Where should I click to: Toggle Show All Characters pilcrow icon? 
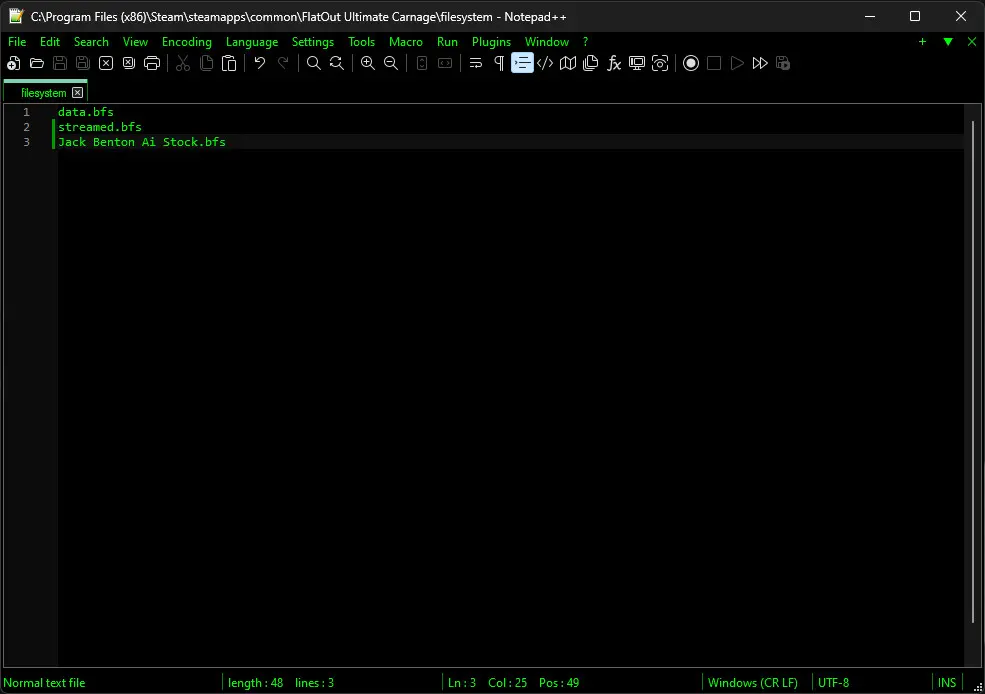click(x=499, y=63)
